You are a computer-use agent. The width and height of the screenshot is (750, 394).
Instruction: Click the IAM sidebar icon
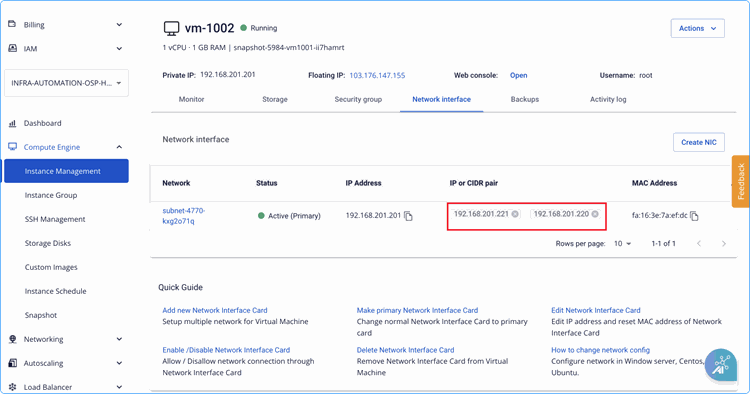coord(12,48)
